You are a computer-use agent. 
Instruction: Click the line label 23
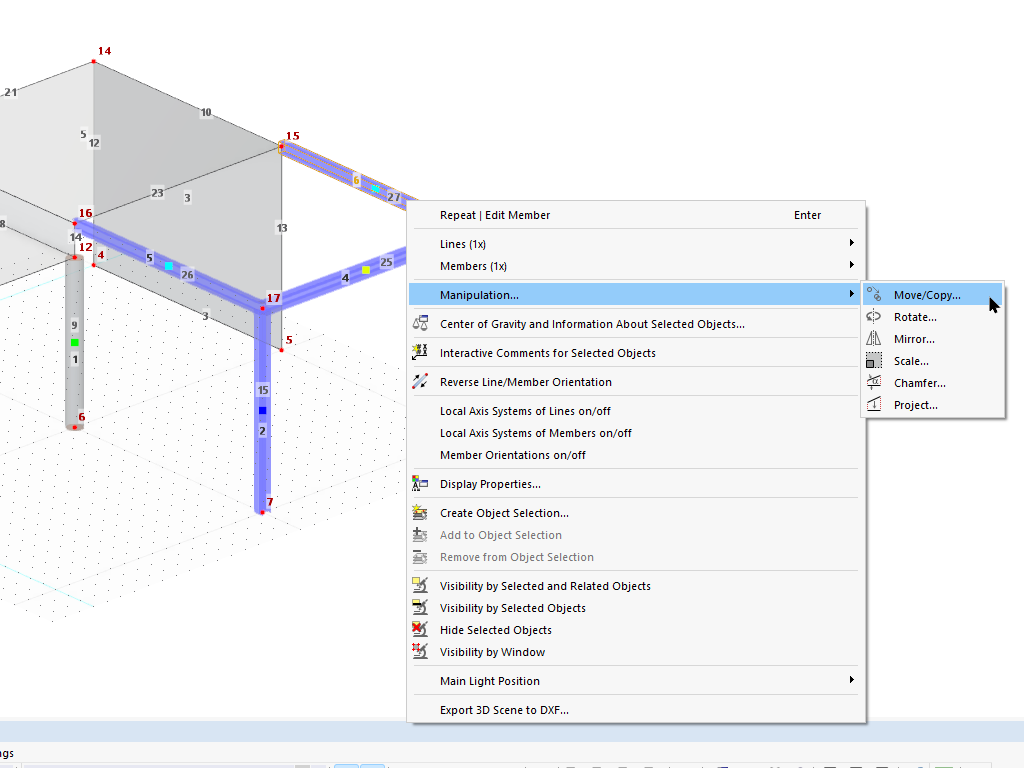coord(157,193)
